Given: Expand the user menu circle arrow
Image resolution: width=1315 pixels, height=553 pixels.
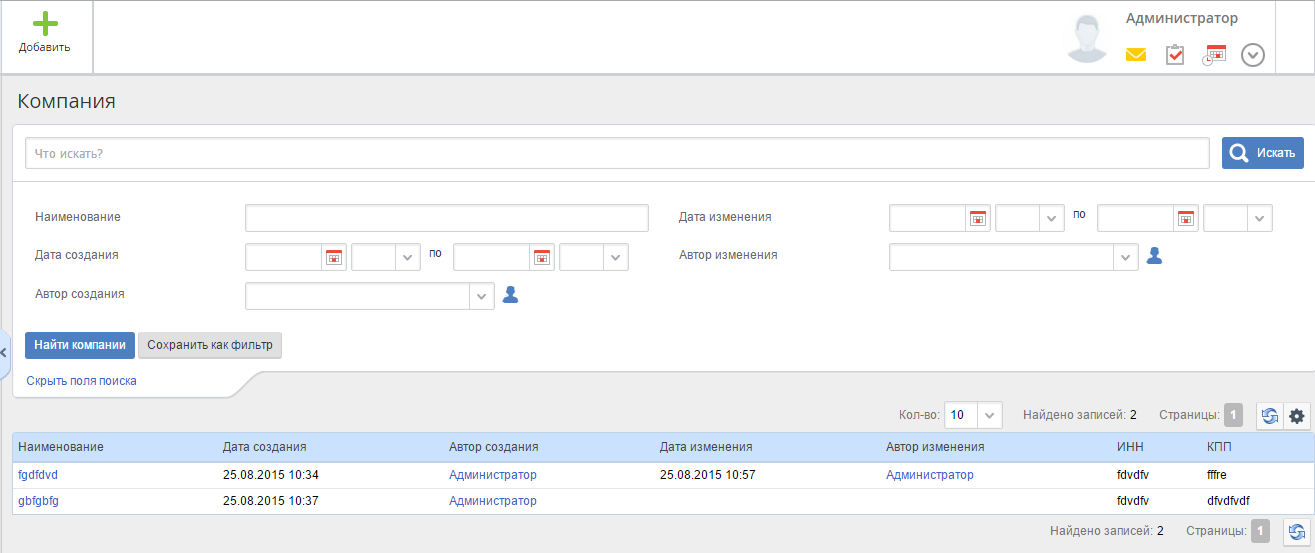Looking at the screenshot, I should (1253, 55).
